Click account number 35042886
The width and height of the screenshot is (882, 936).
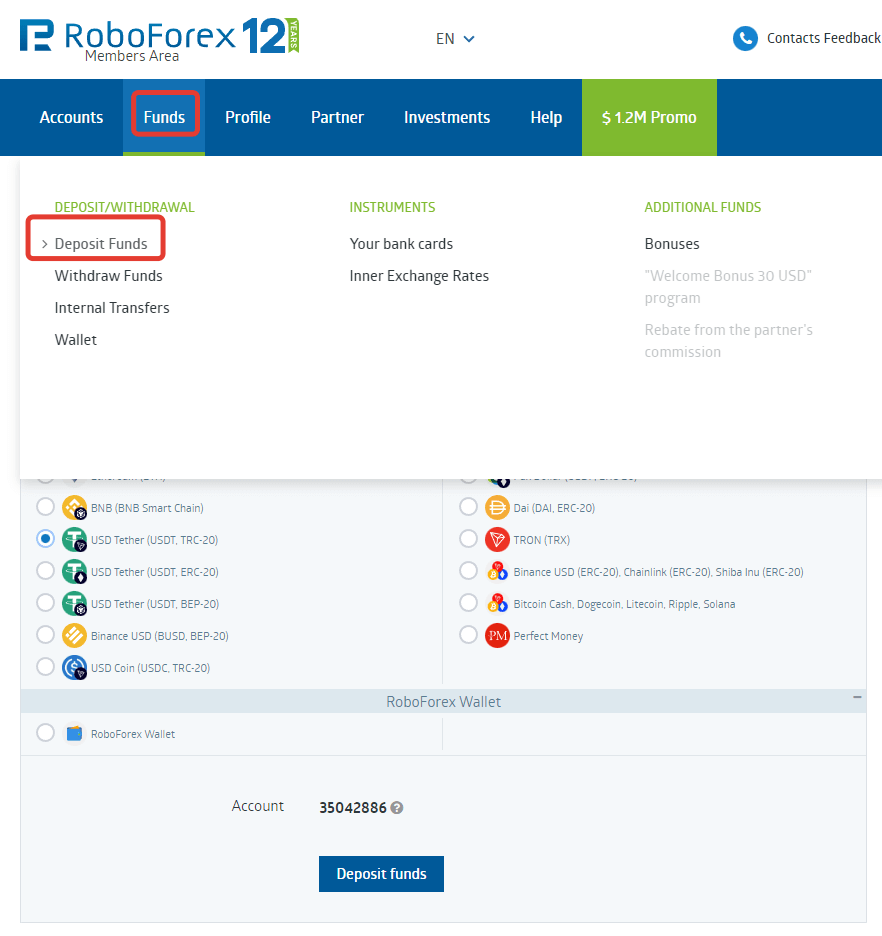(x=353, y=808)
